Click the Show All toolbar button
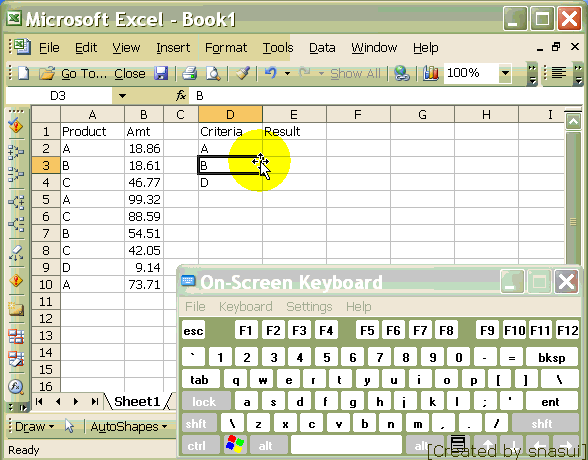The width and height of the screenshot is (588, 460). pyautogui.click(x=355, y=73)
